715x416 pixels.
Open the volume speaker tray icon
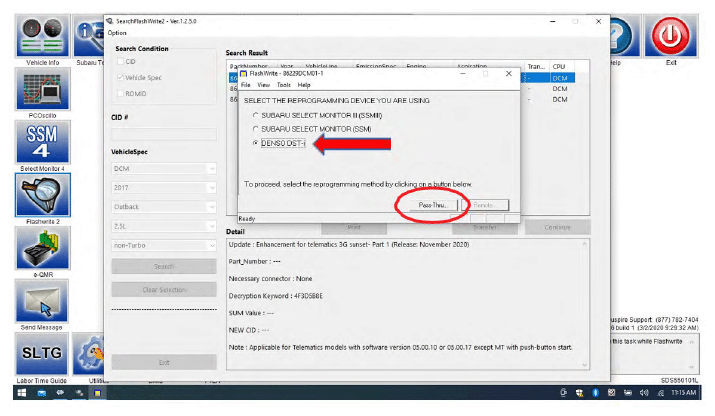[x=644, y=393]
